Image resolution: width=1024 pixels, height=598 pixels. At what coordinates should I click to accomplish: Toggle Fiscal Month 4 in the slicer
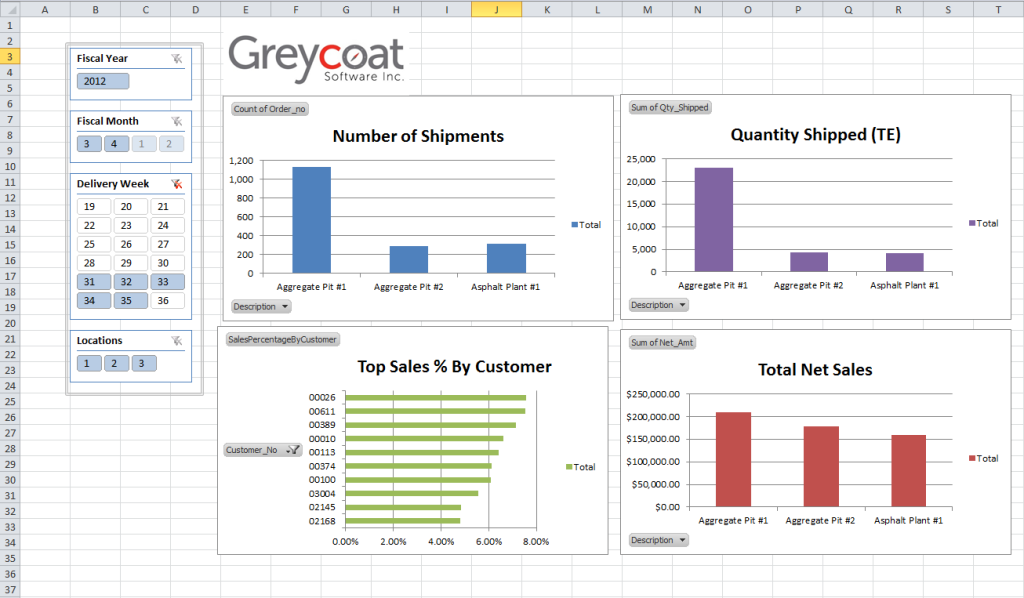coord(115,144)
